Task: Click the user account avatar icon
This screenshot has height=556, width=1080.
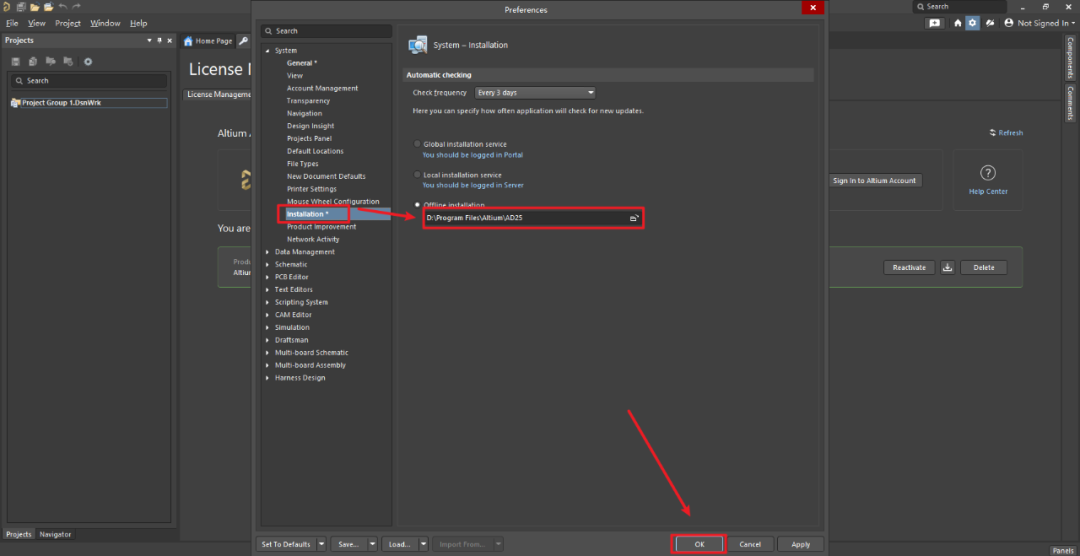Action: click(1009, 23)
